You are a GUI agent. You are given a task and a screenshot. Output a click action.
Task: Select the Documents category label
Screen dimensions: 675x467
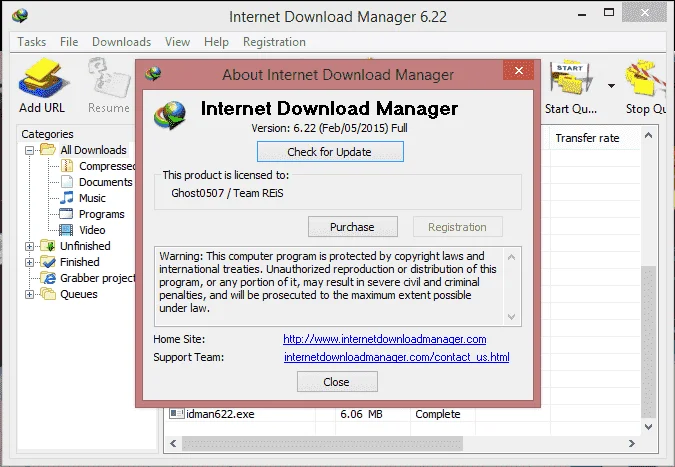coord(105,182)
